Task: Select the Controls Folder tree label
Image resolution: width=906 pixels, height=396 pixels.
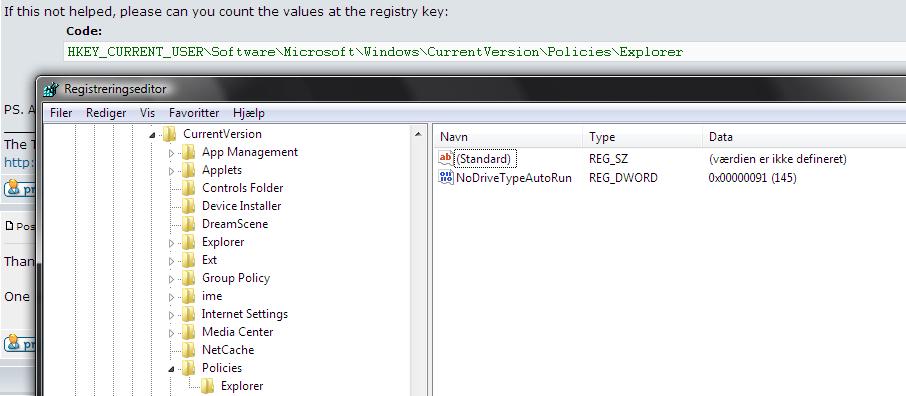Action: coord(243,188)
